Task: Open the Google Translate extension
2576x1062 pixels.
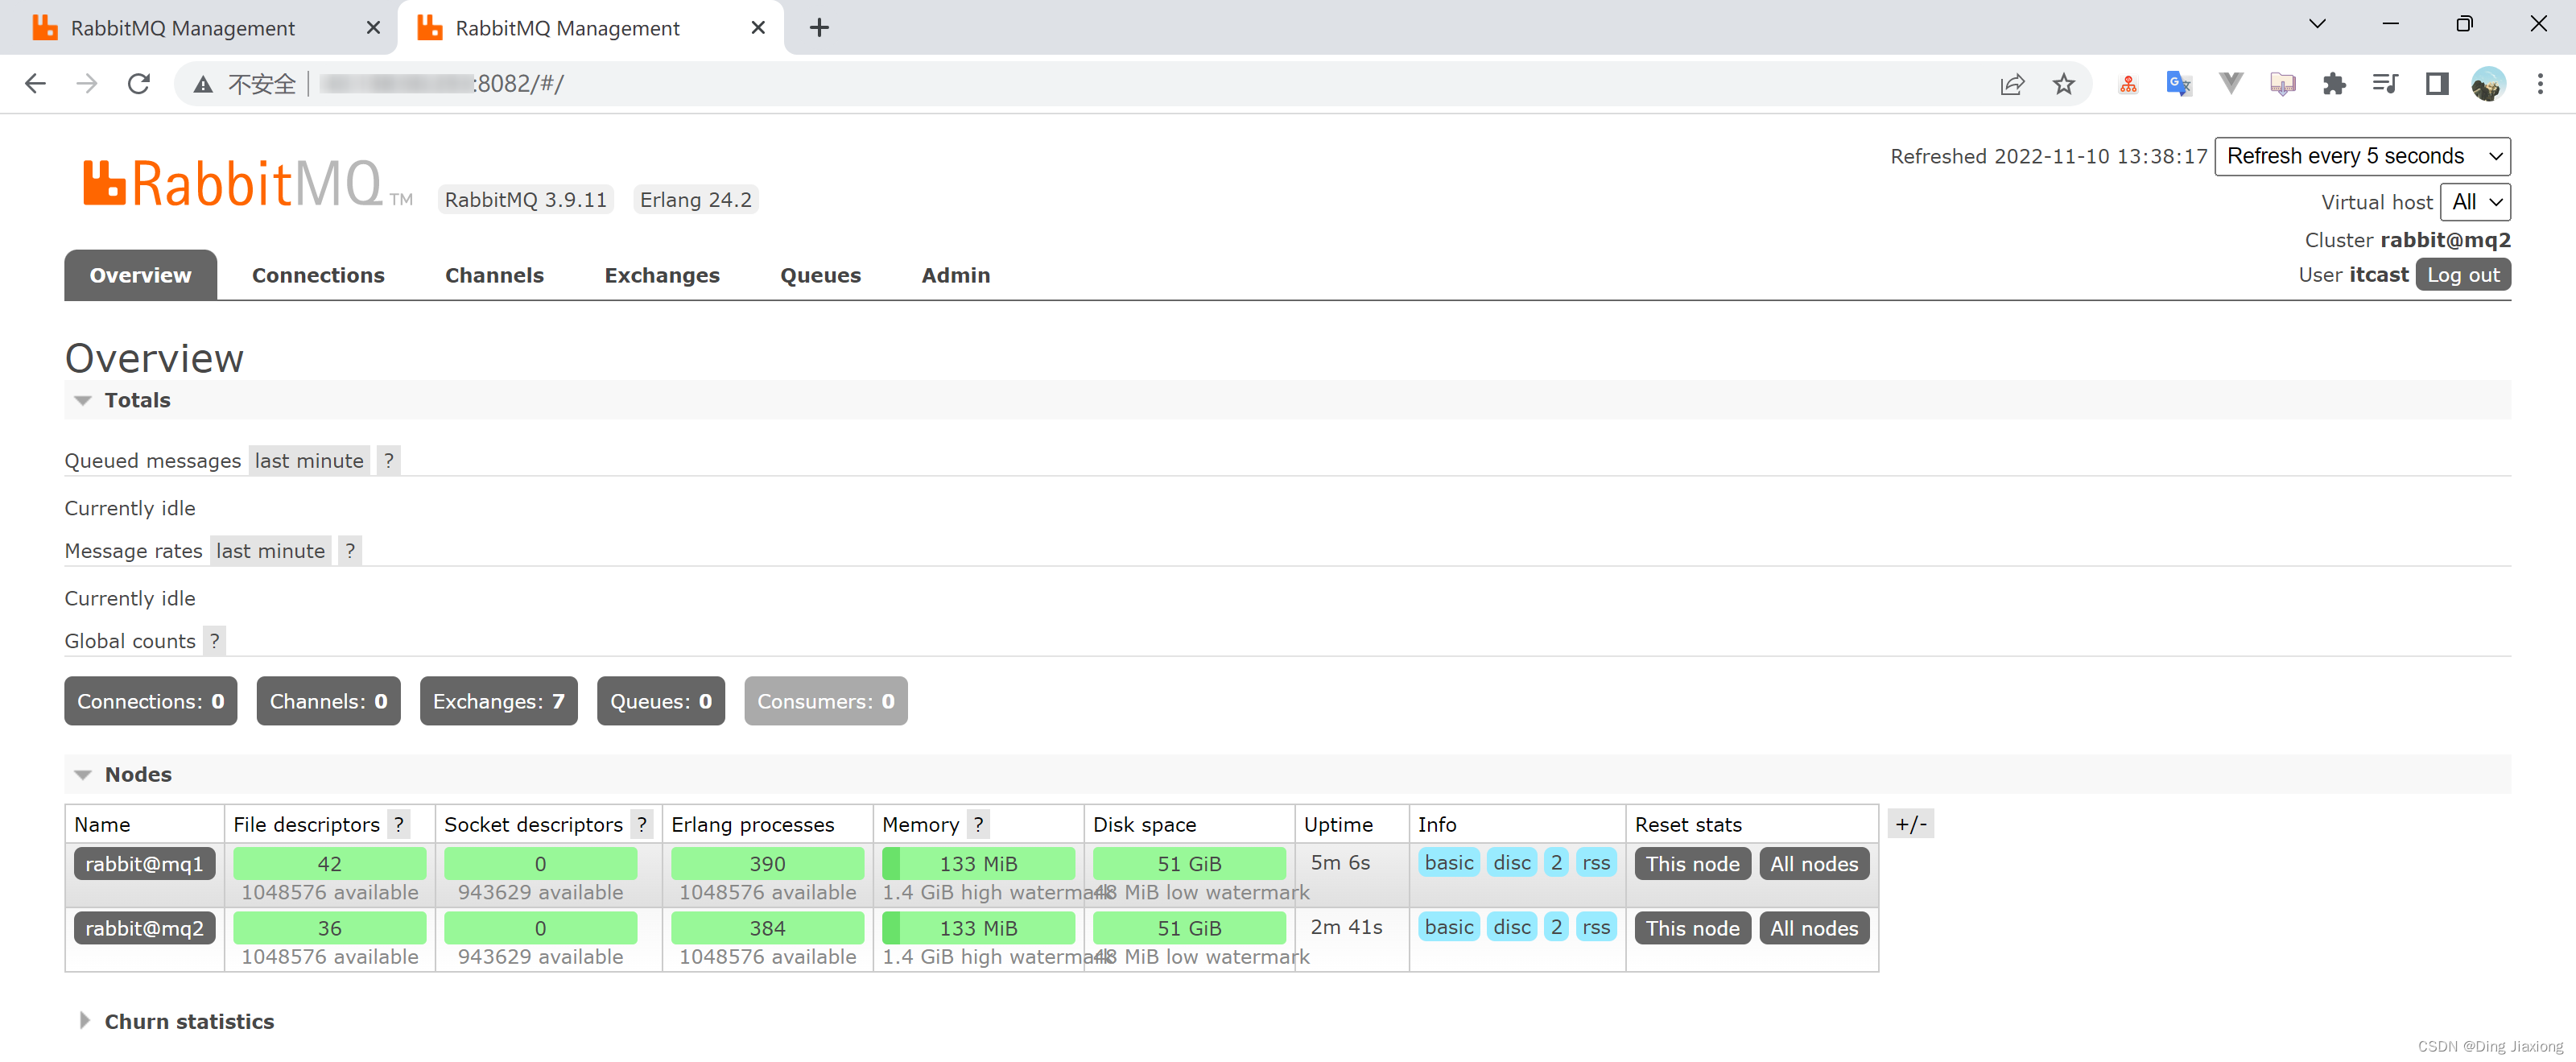Action: (x=2179, y=84)
